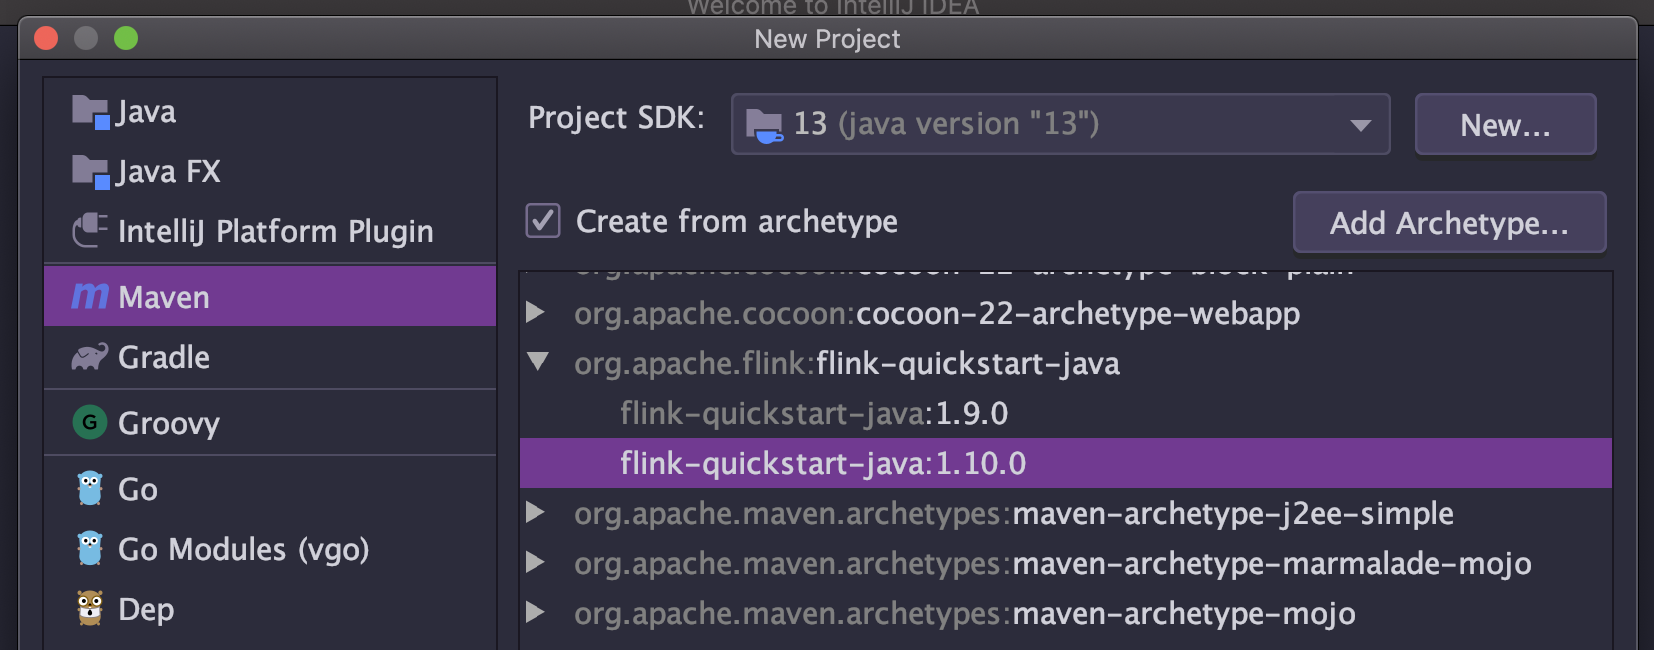Image resolution: width=1654 pixels, height=650 pixels.
Task: Click the Go gopher icon
Action: click(90, 489)
